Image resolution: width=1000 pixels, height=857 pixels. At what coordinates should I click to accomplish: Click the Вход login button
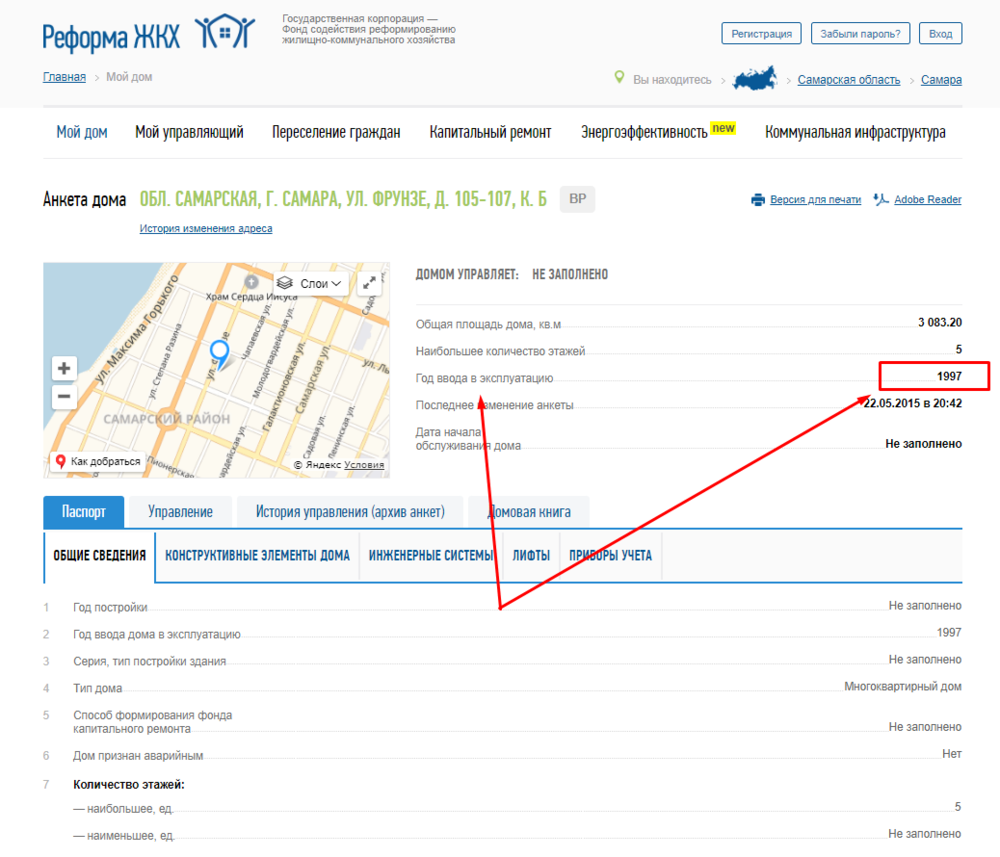(940, 33)
